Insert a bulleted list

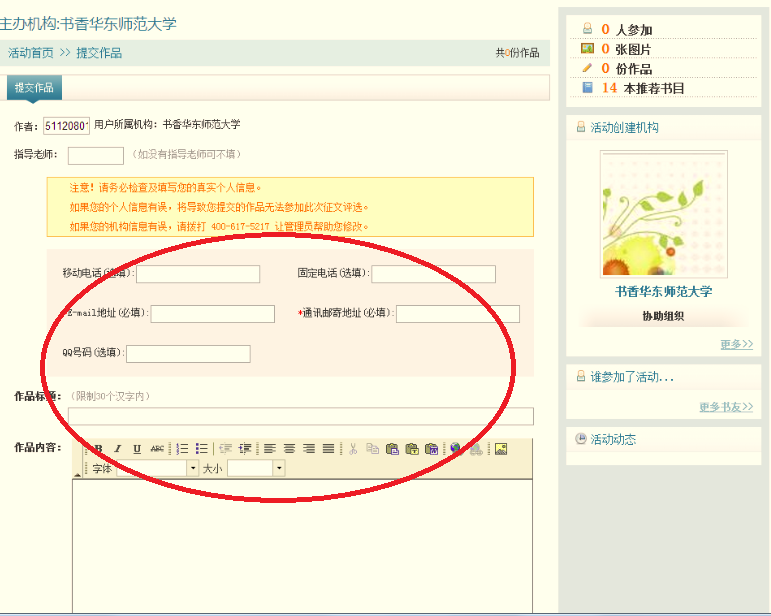click(201, 449)
